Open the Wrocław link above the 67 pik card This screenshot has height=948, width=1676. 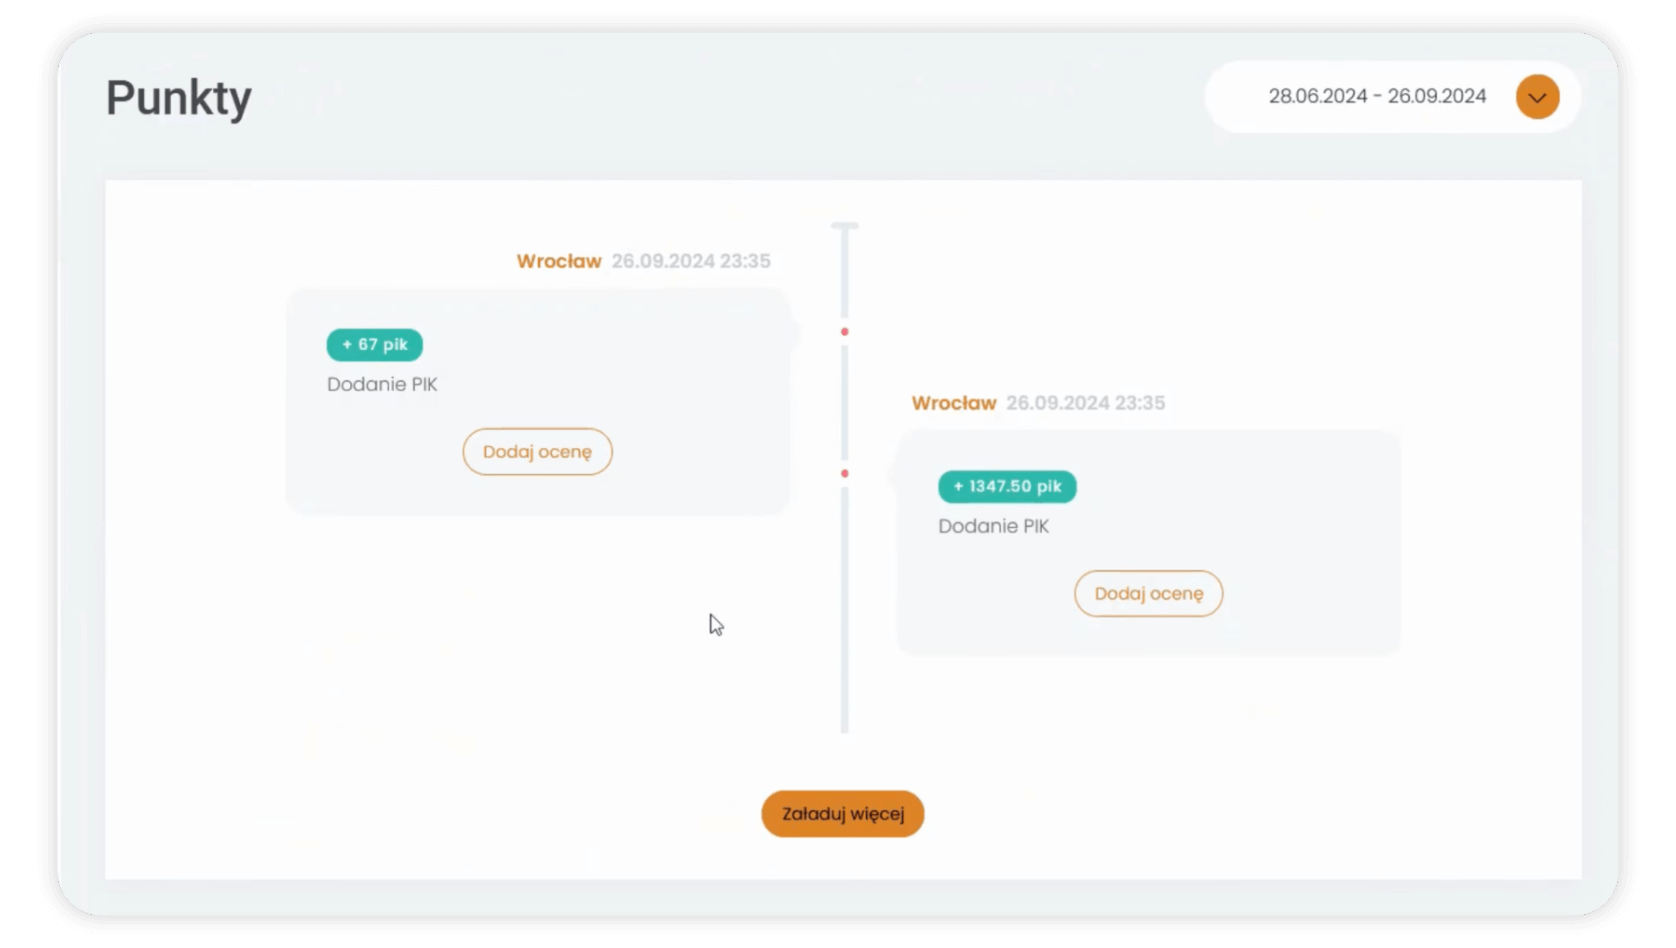click(x=559, y=261)
